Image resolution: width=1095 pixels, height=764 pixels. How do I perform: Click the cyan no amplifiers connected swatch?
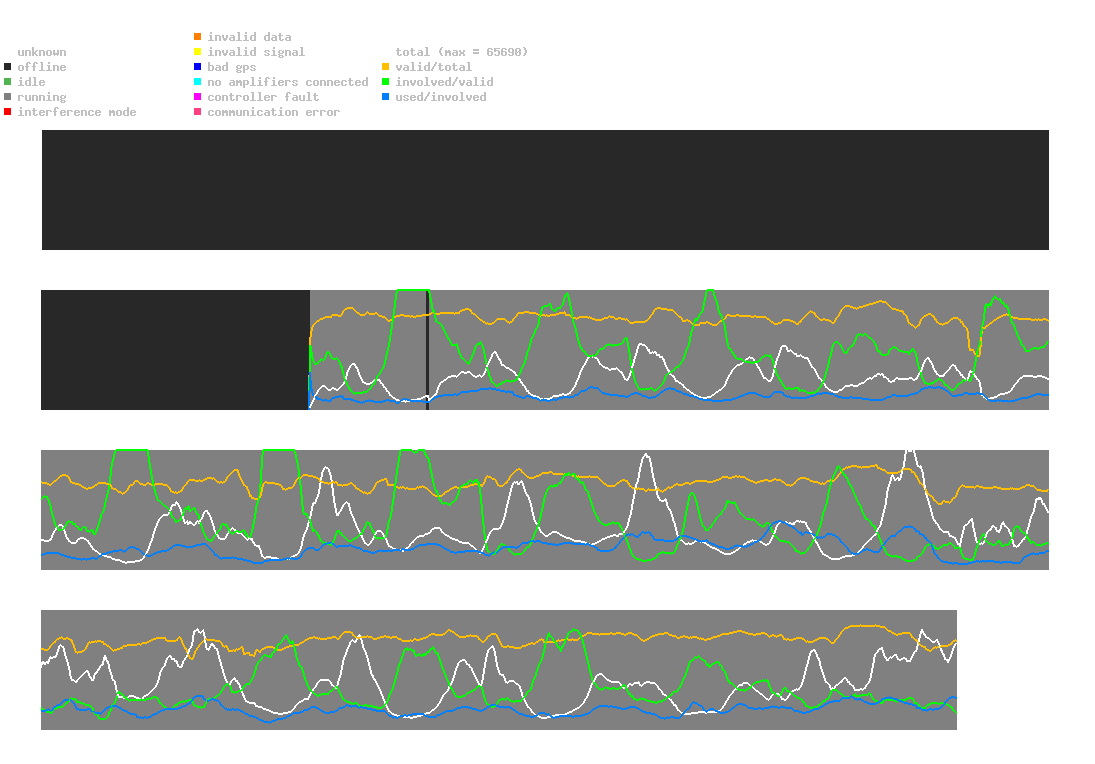coord(198,82)
